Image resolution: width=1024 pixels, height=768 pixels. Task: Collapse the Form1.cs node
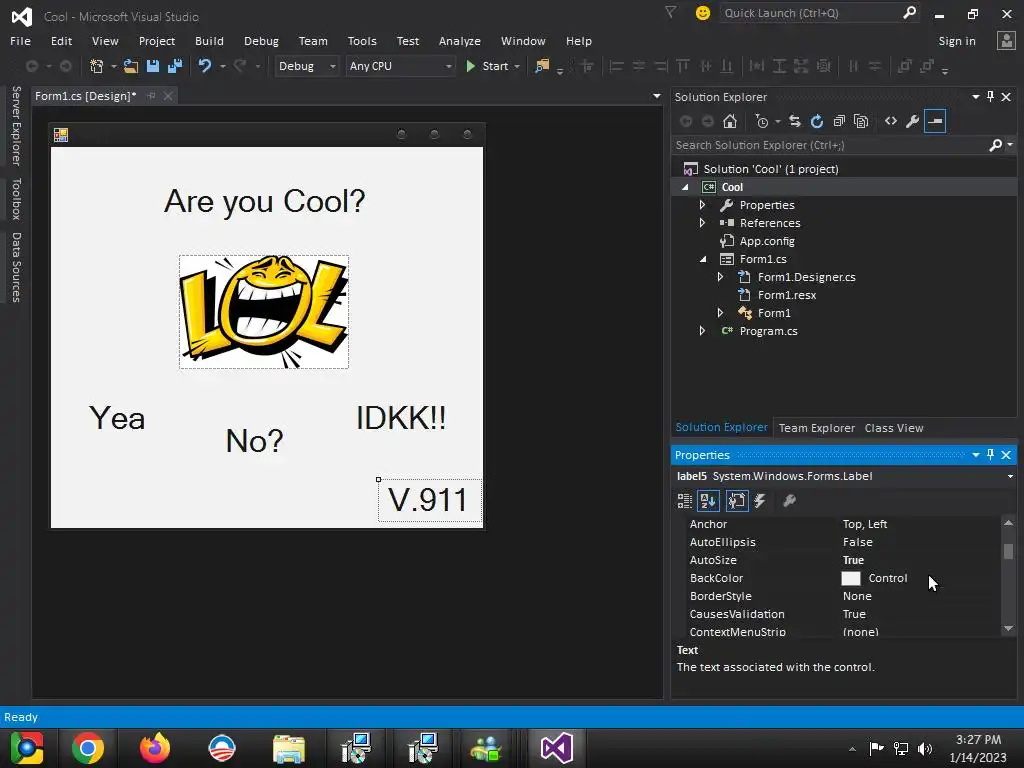(x=703, y=259)
